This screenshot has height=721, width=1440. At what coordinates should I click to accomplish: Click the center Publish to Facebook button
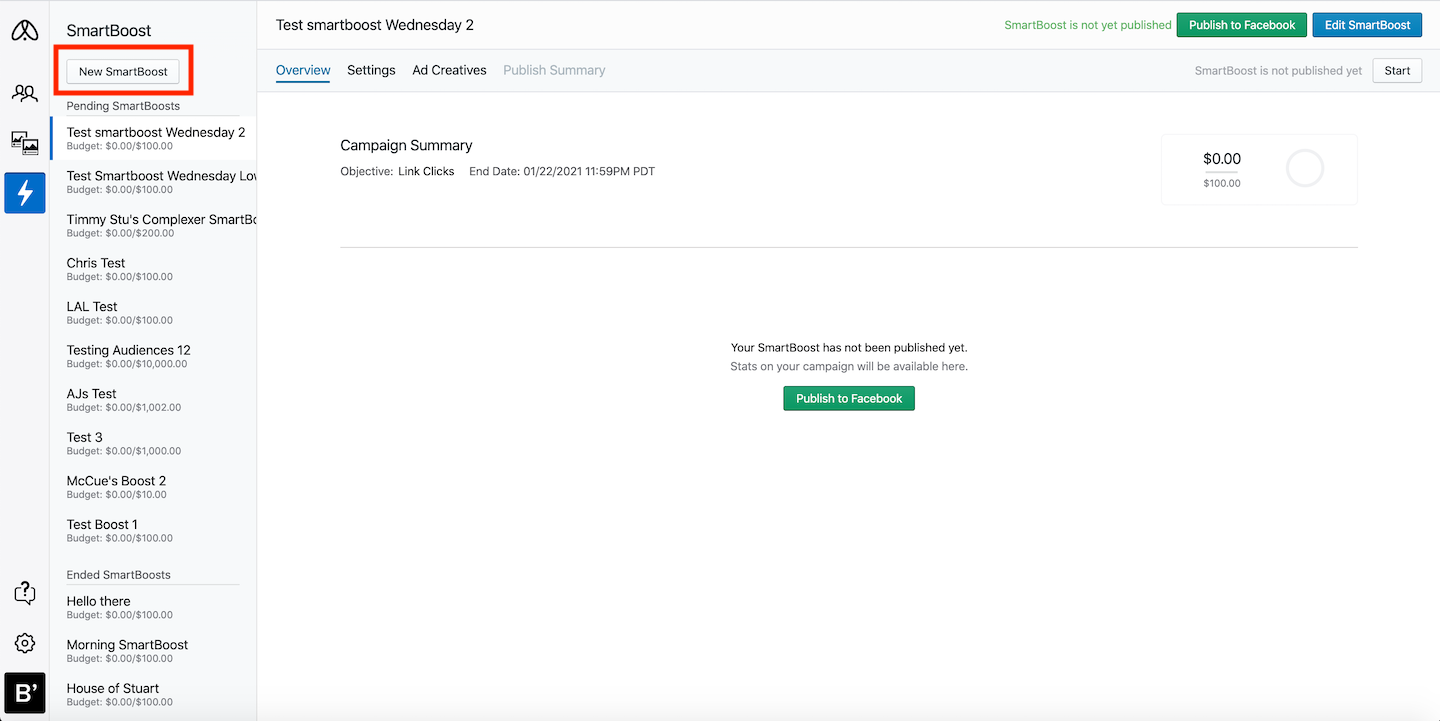(x=849, y=398)
